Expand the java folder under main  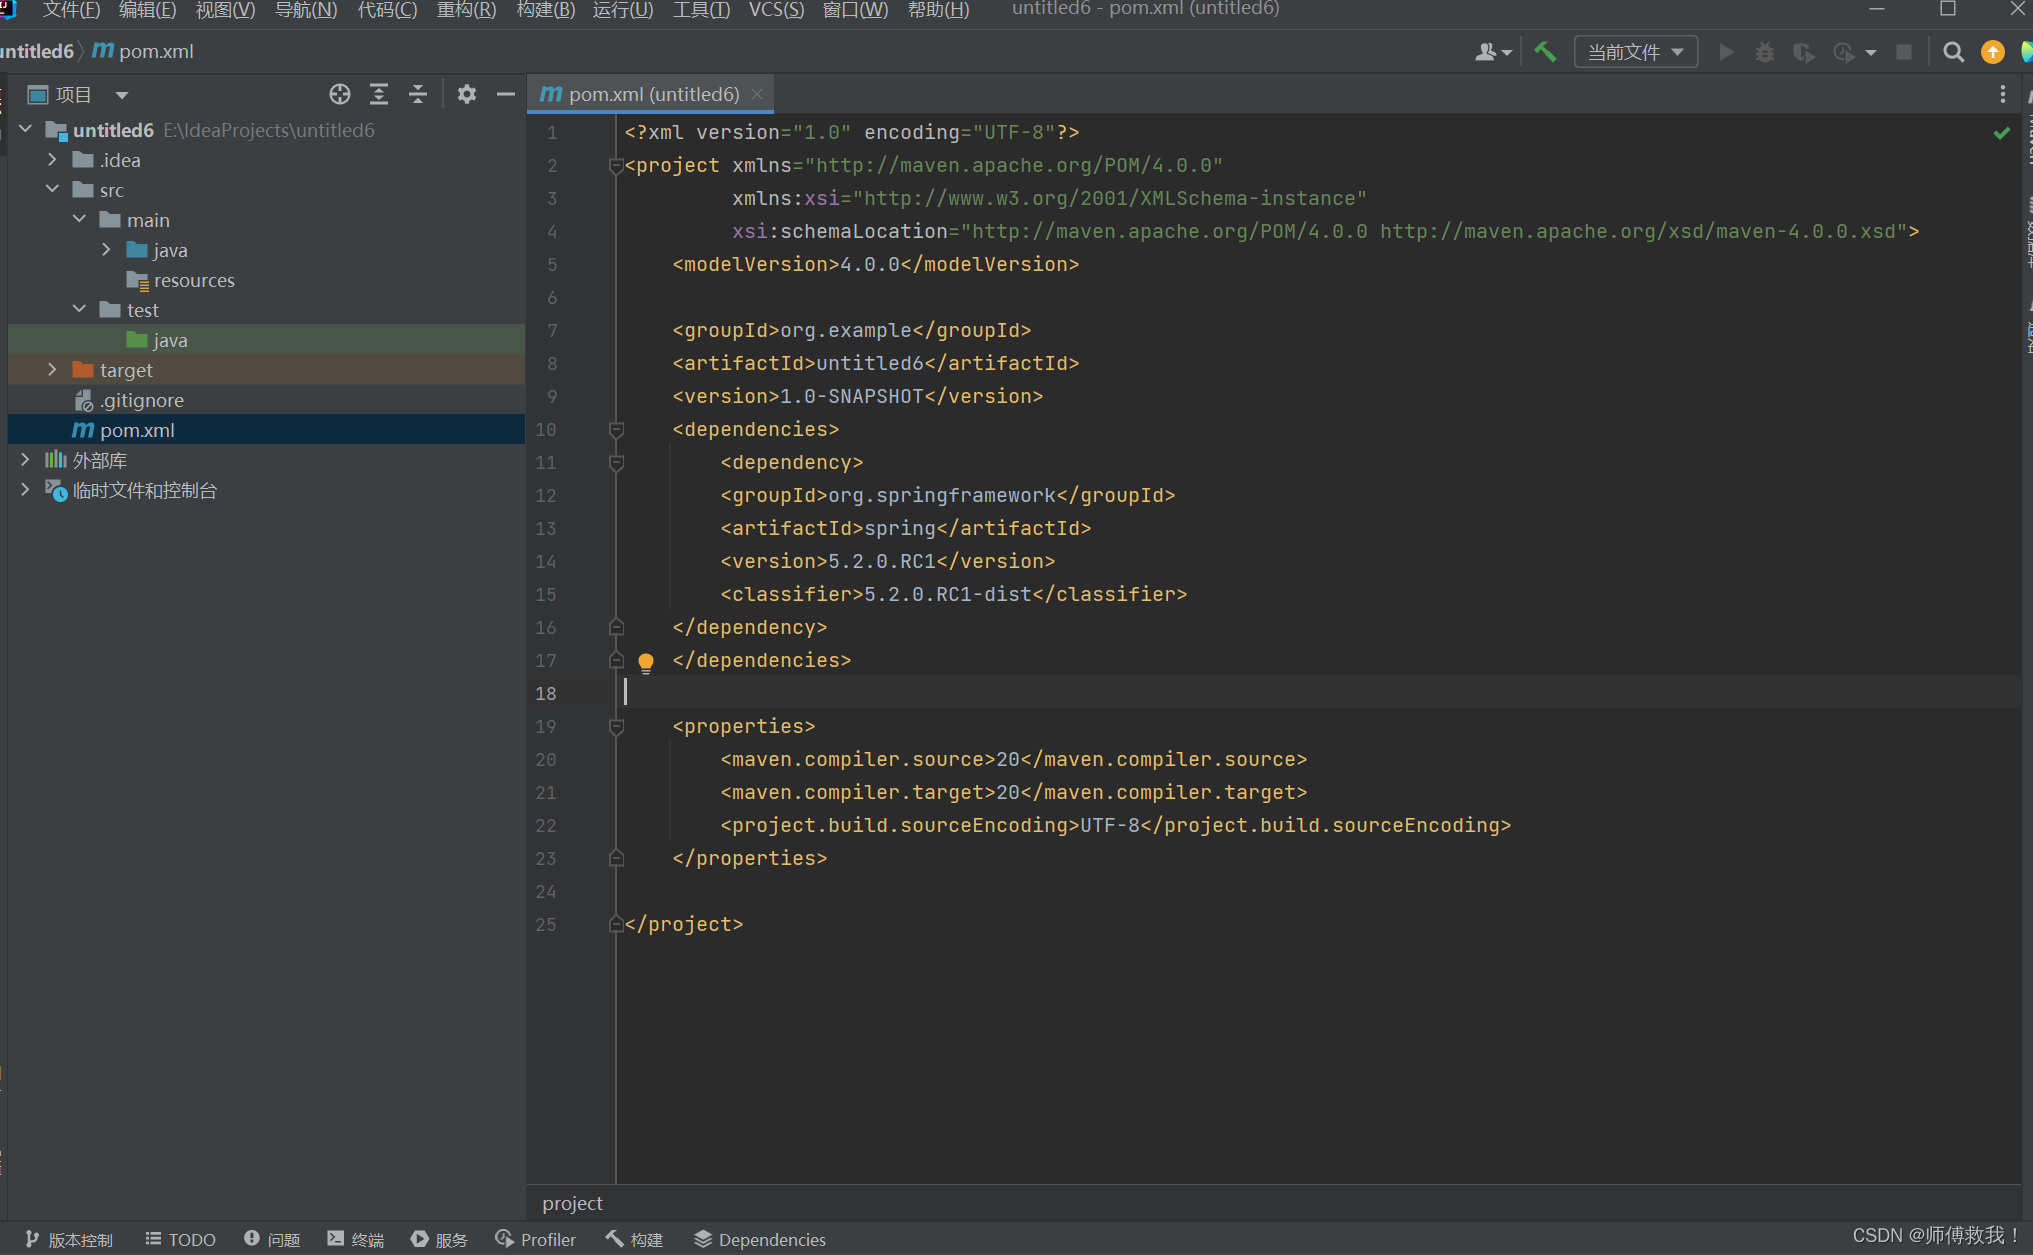point(106,249)
